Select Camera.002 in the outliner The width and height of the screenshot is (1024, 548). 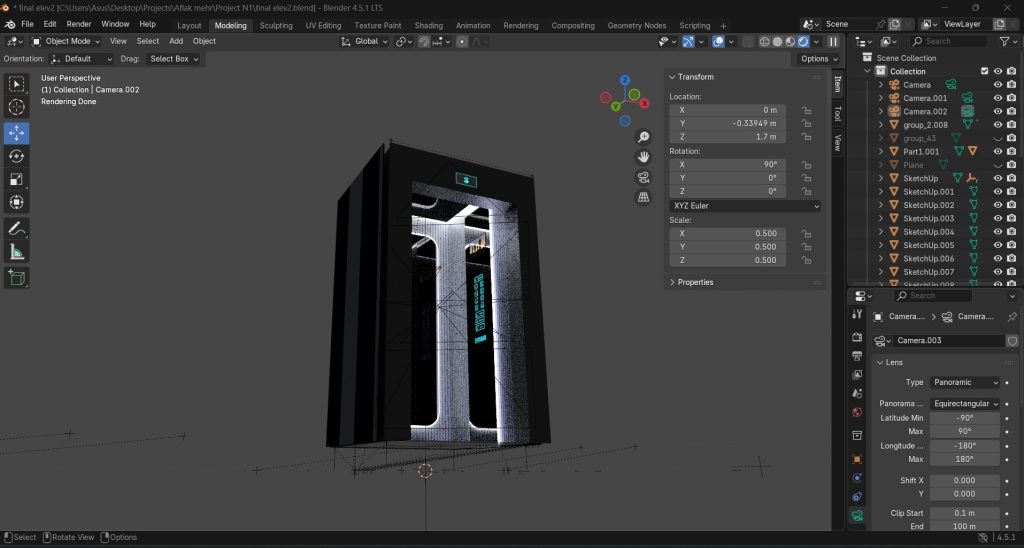(925, 112)
